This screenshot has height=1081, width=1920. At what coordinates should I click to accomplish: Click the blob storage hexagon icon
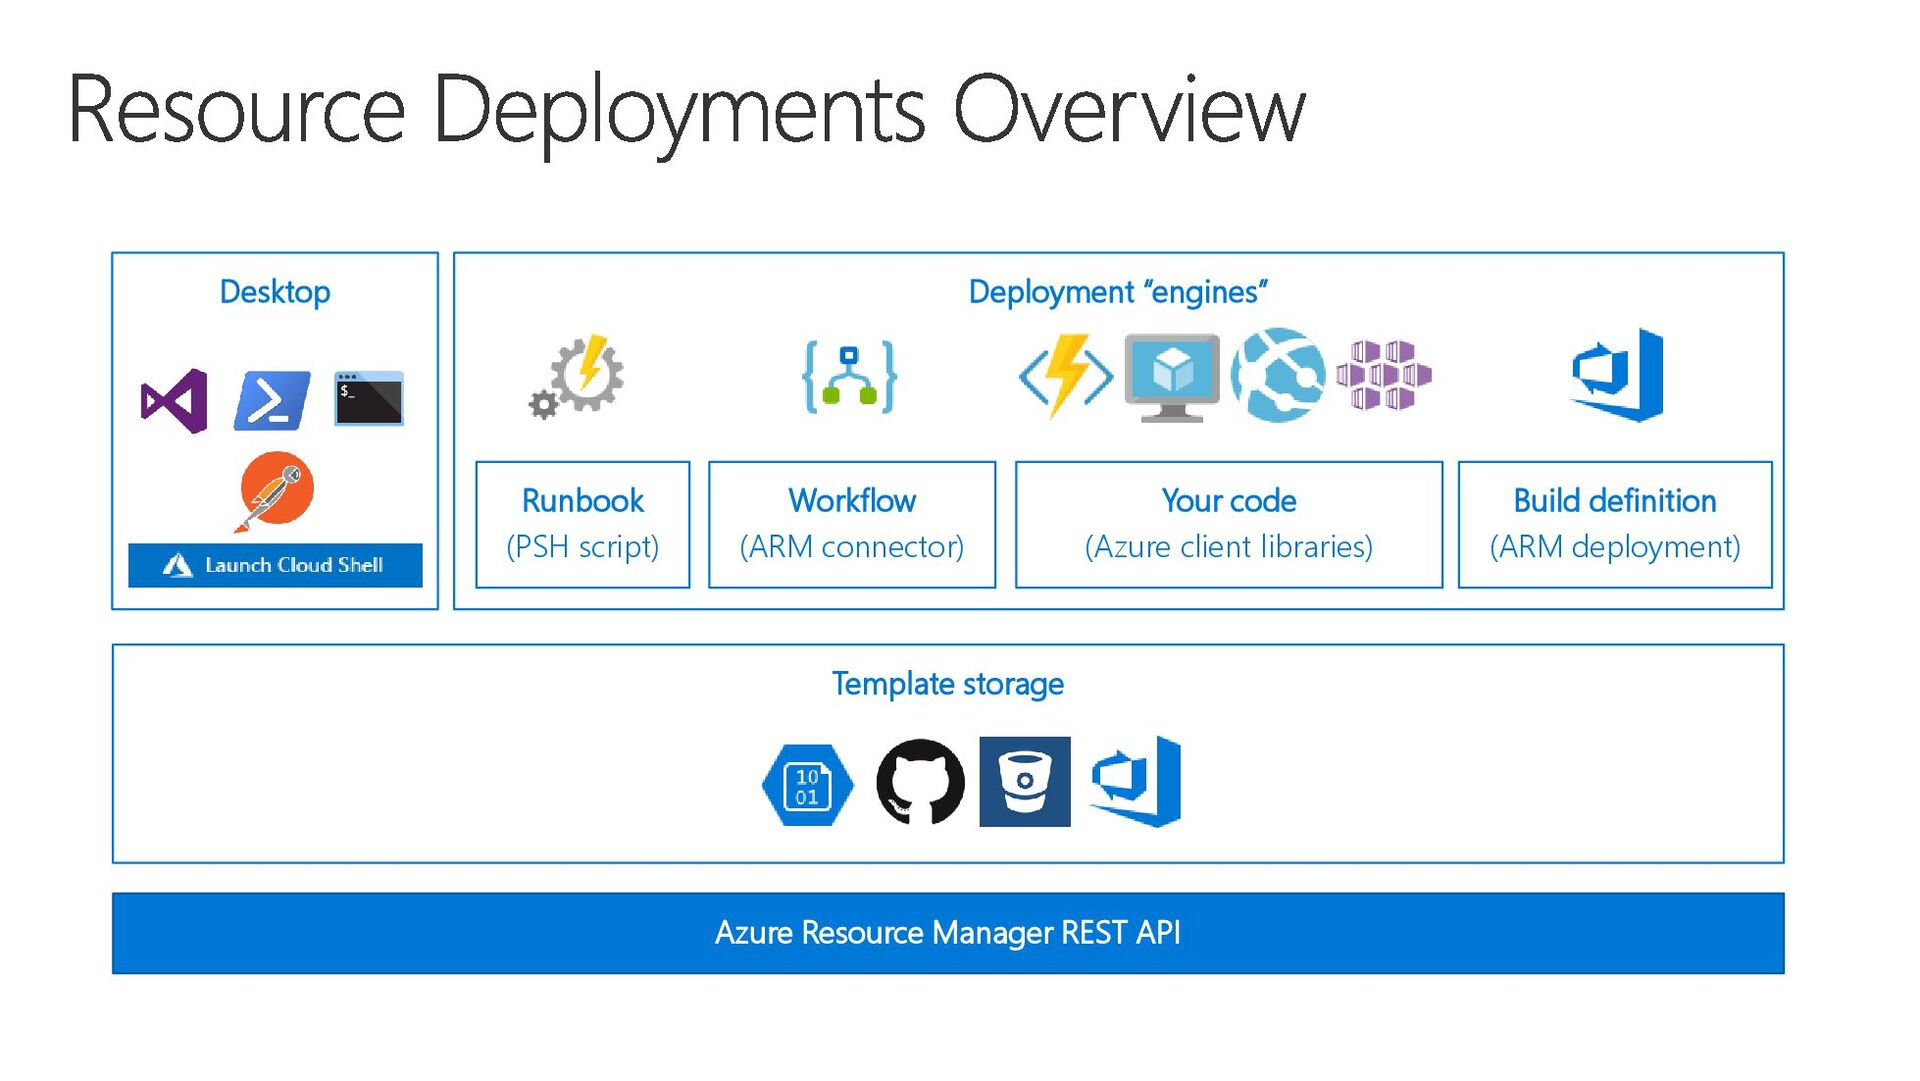808,784
